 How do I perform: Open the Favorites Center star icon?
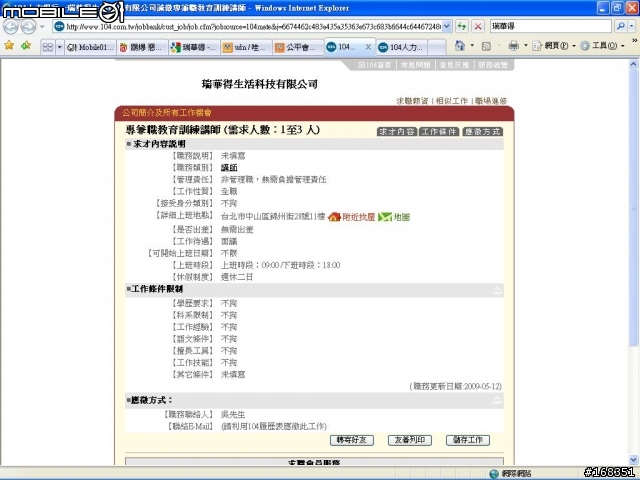point(9,45)
